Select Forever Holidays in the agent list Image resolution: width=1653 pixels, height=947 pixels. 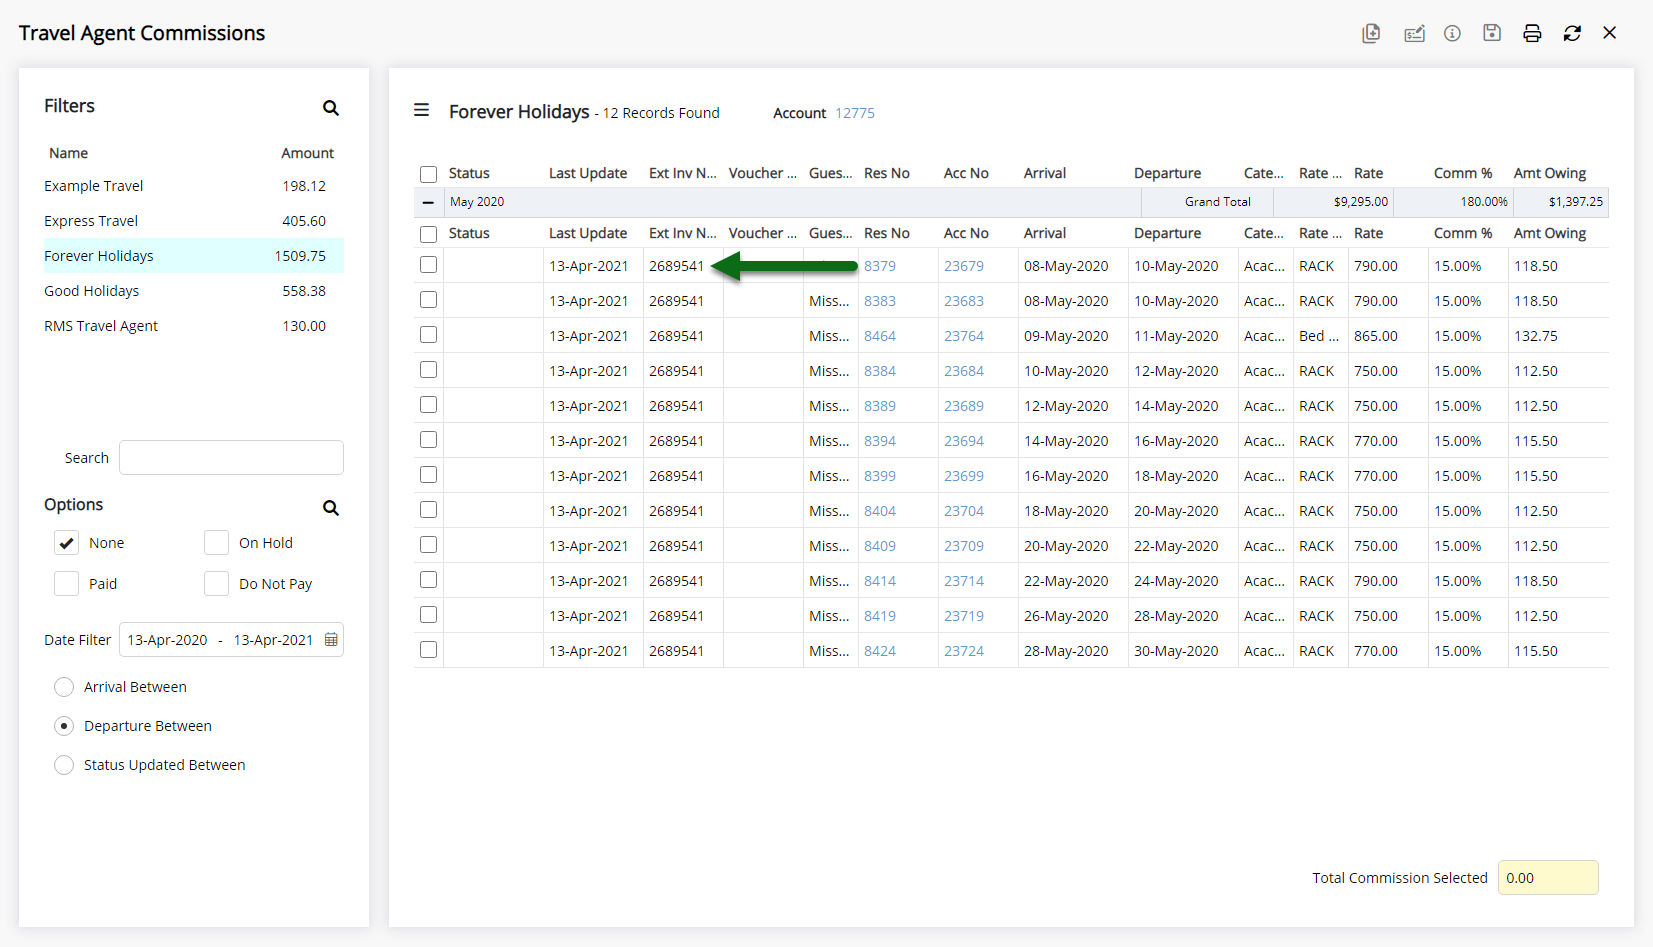(194, 256)
